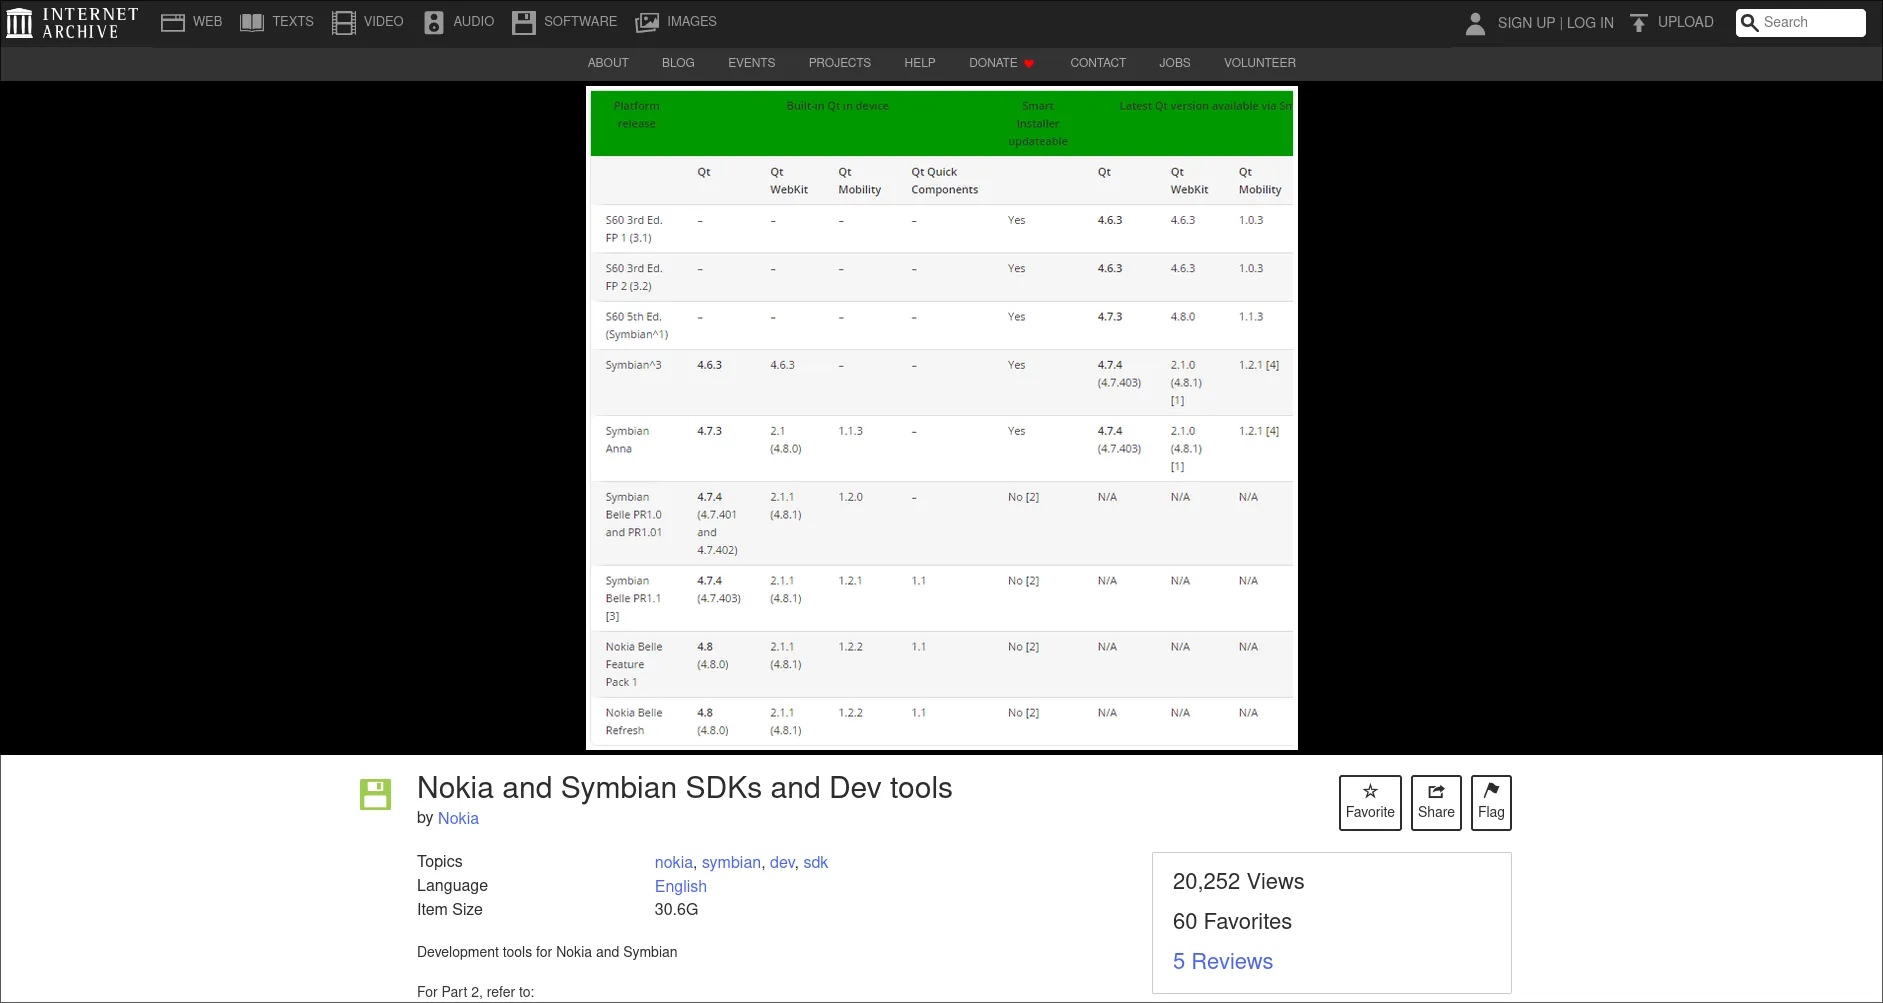Screen dimensions: 1883x1003
Task: Click the Internet Archive logo
Action: [x=71, y=23]
